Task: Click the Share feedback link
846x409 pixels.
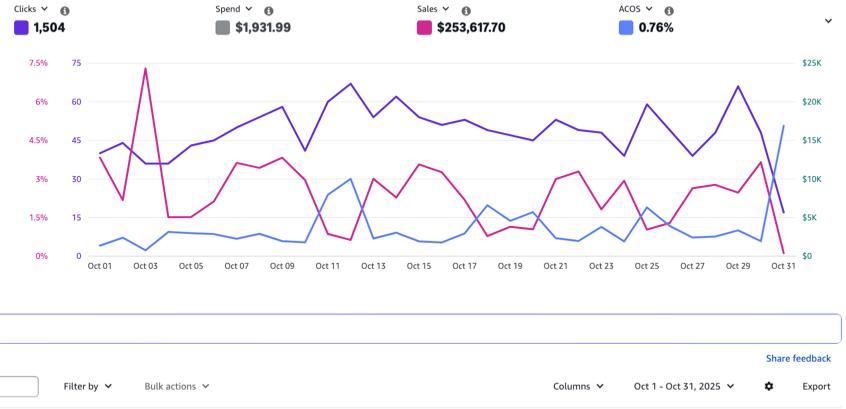Action: (798, 358)
